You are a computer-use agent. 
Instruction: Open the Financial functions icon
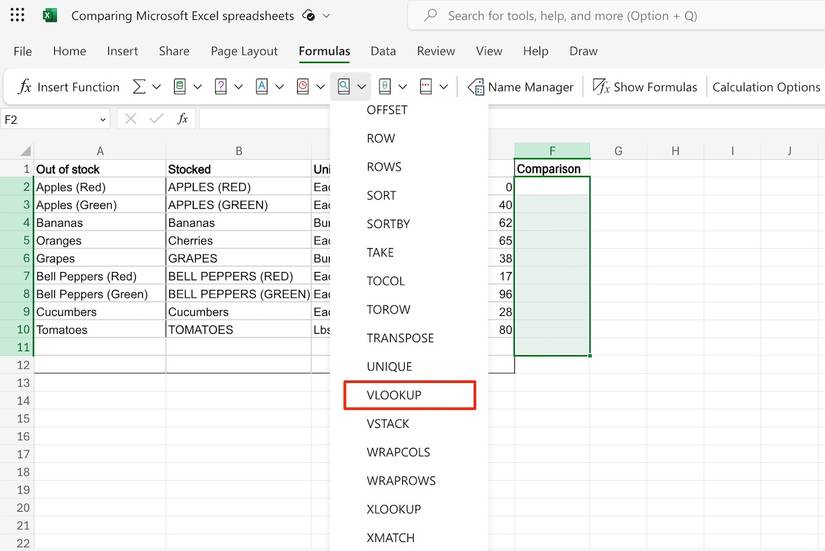180,87
